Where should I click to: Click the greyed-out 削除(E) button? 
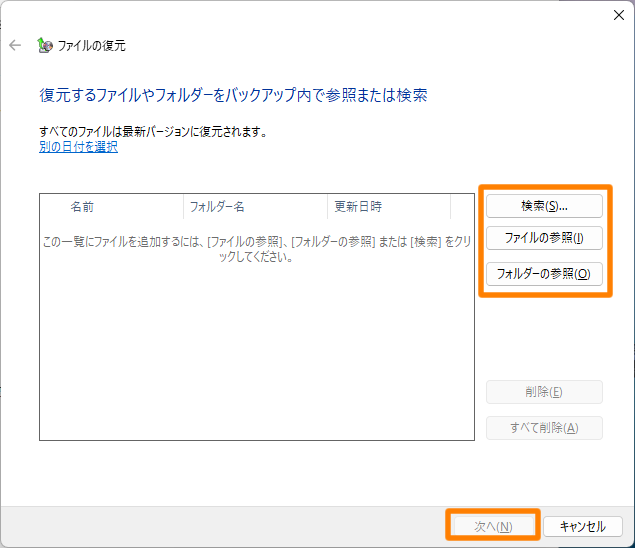click(x=544, y=392)
